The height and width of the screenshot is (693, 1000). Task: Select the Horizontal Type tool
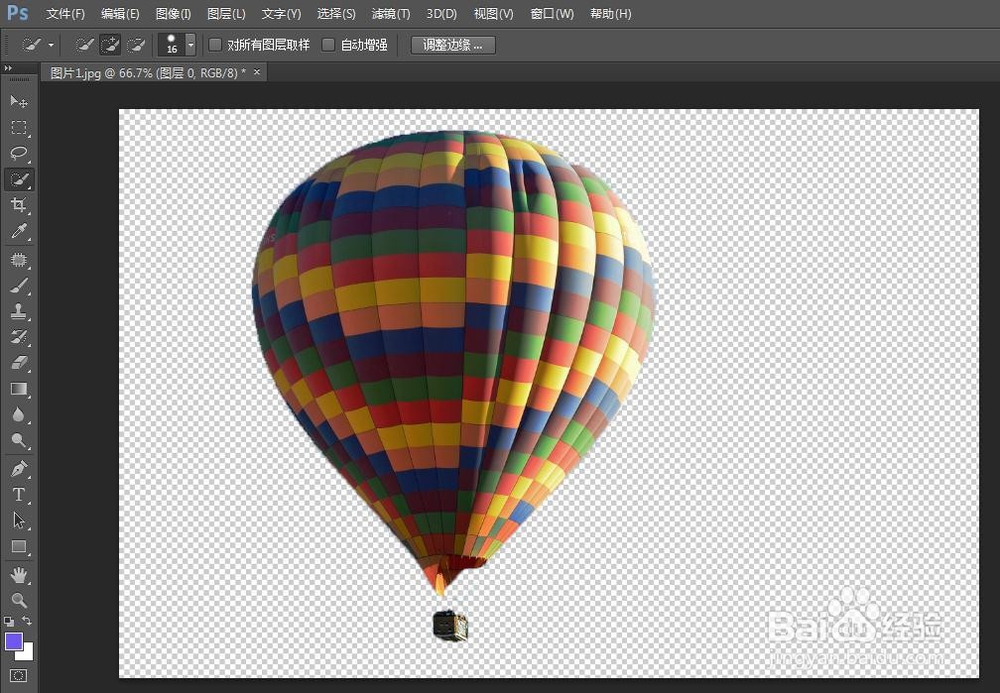point(19,493)
